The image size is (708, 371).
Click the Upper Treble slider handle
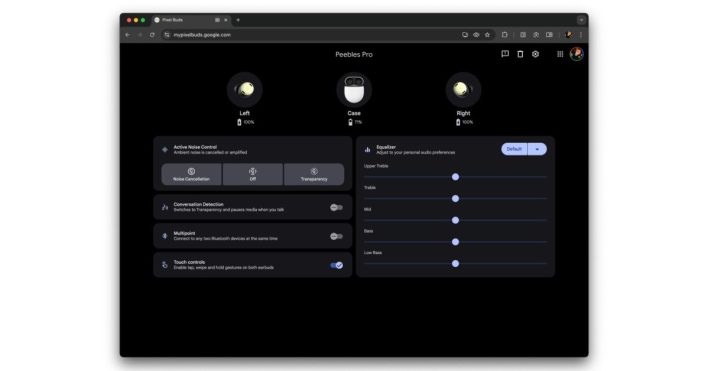point(456,177)
